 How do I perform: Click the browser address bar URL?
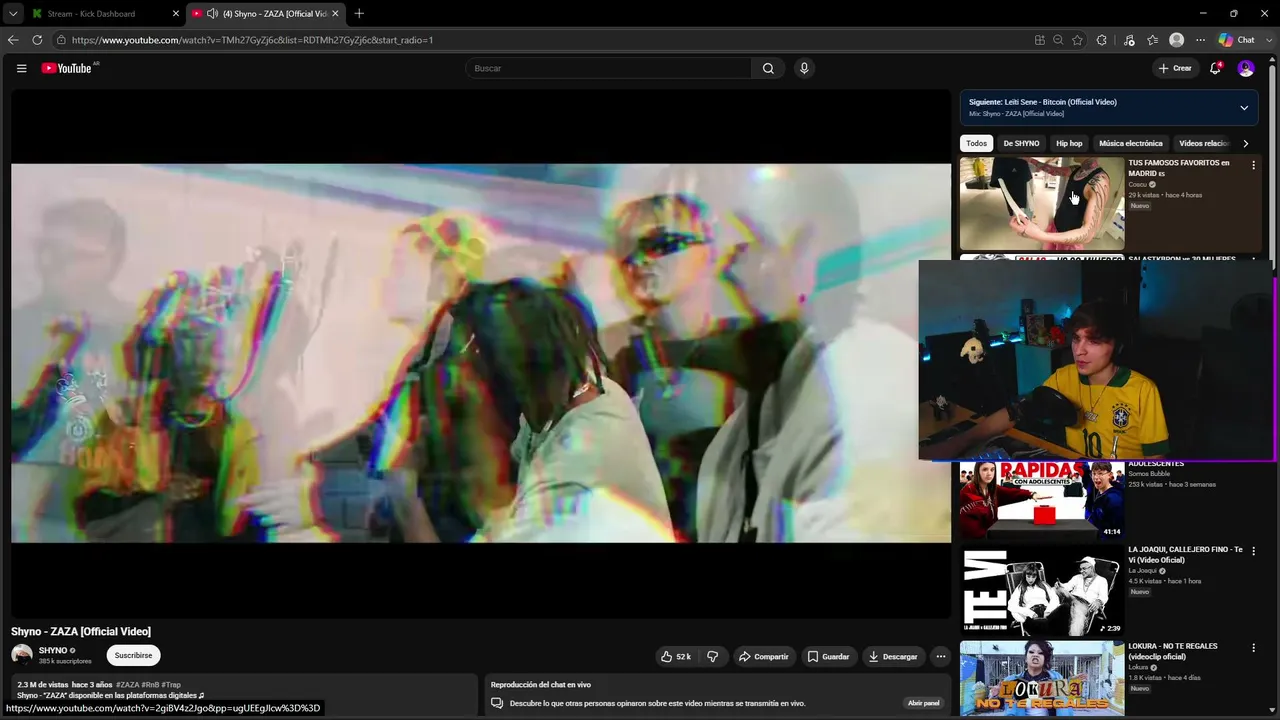(x=252, y=40)
